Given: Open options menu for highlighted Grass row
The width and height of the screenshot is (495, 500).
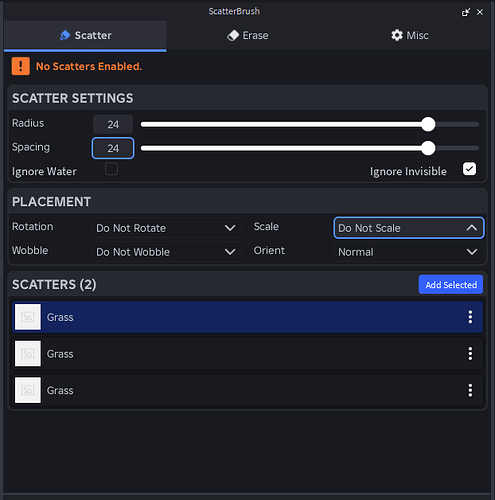Looking at the screenshot, I should click(x=470, y=317).
